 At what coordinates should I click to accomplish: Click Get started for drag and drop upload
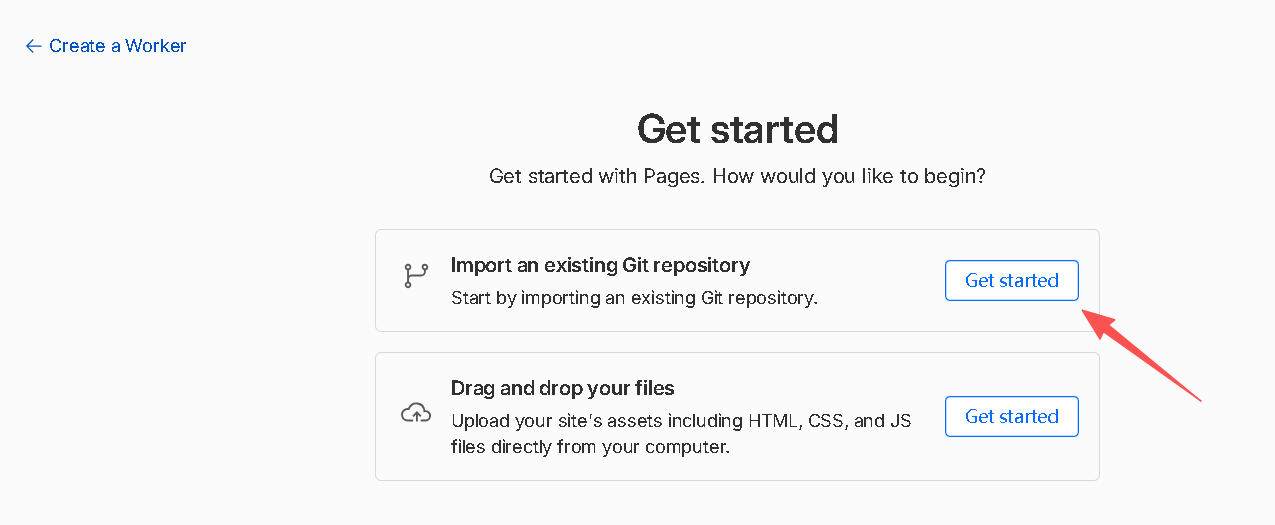pyautogui.click(x=1011, y=416)
